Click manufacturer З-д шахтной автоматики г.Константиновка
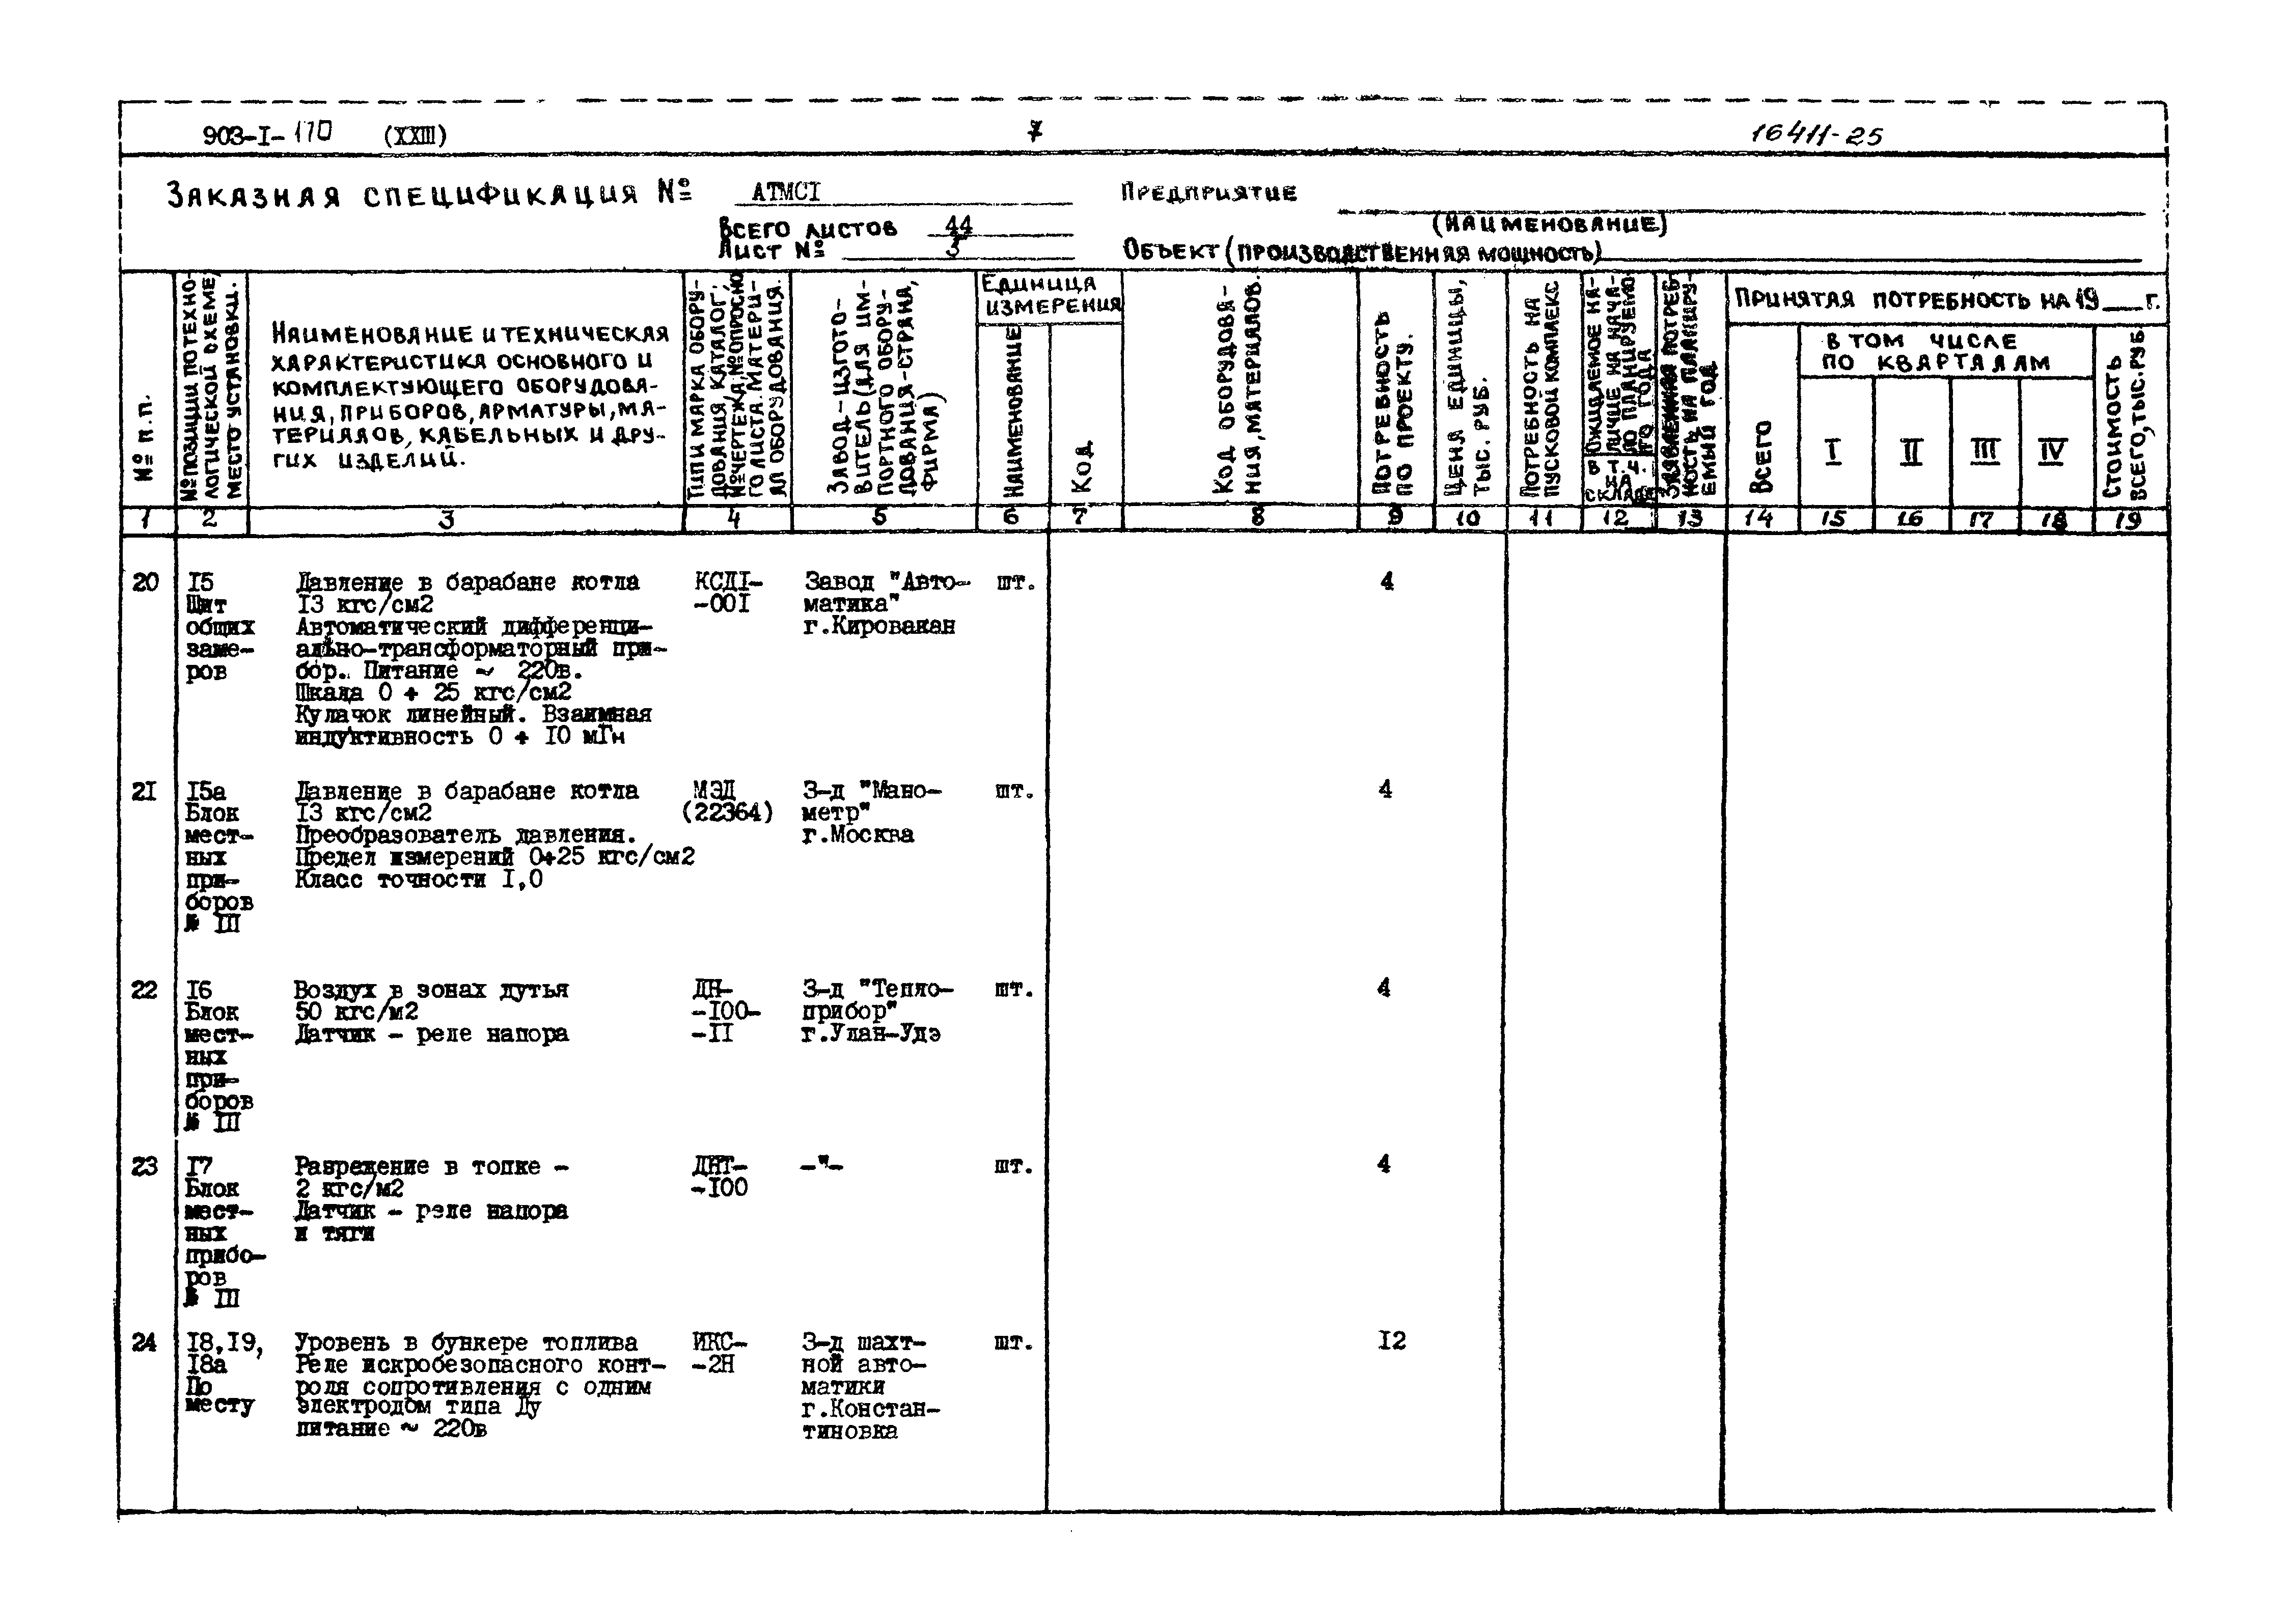Image resolution: width=2286 pixels, height=1624 pixels. point(870,1386)
